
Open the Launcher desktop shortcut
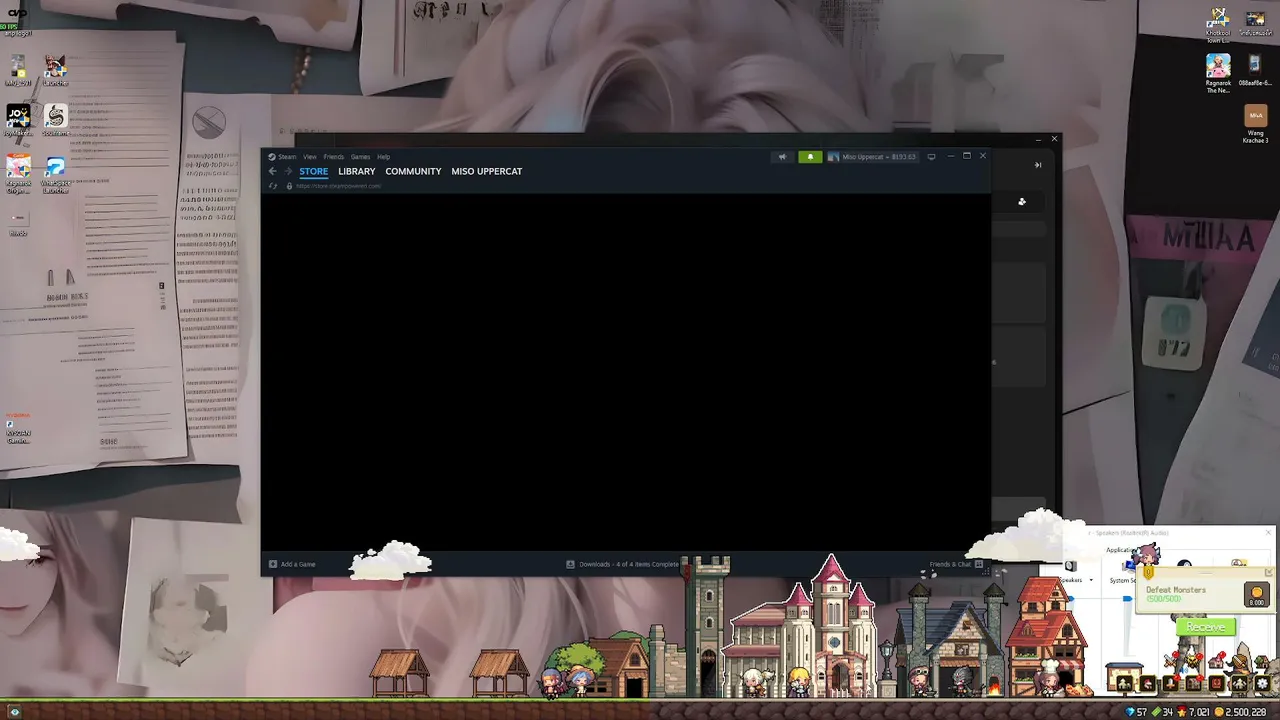[x=55, y=70]
